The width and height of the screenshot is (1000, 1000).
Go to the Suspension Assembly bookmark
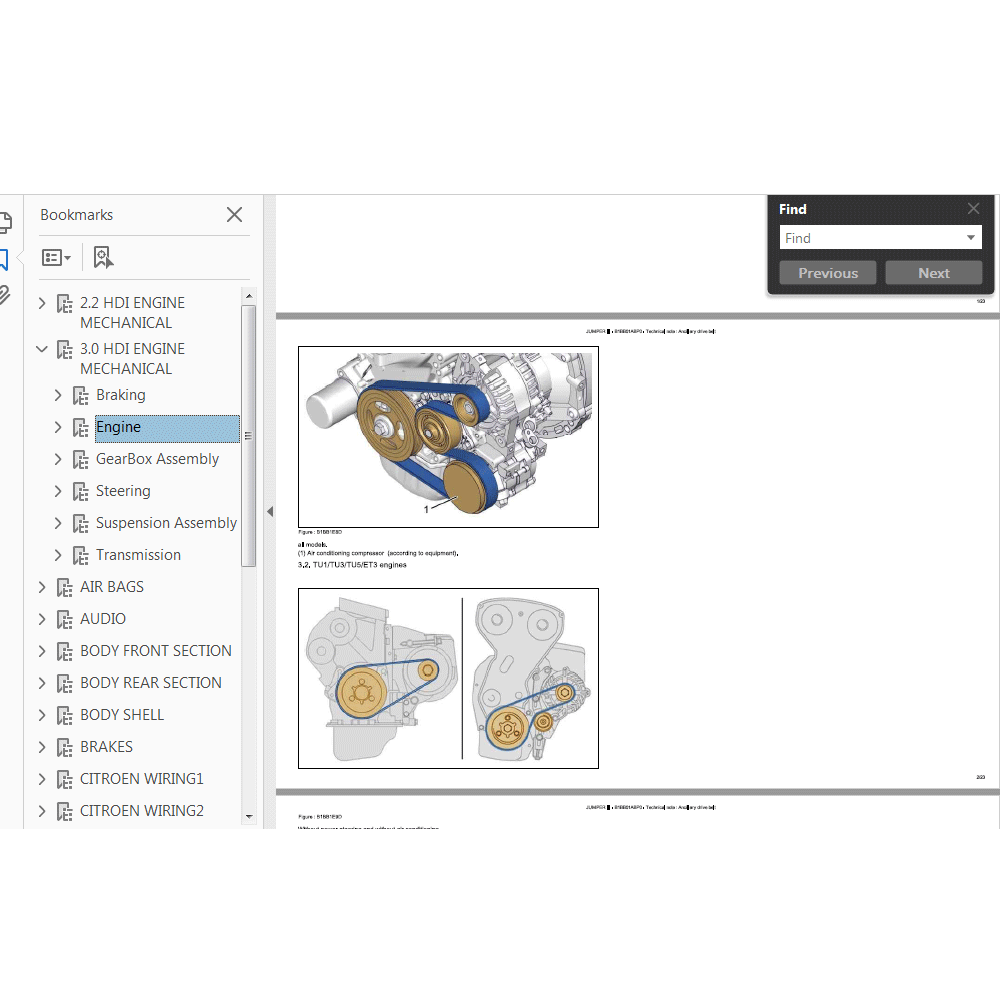166,523
